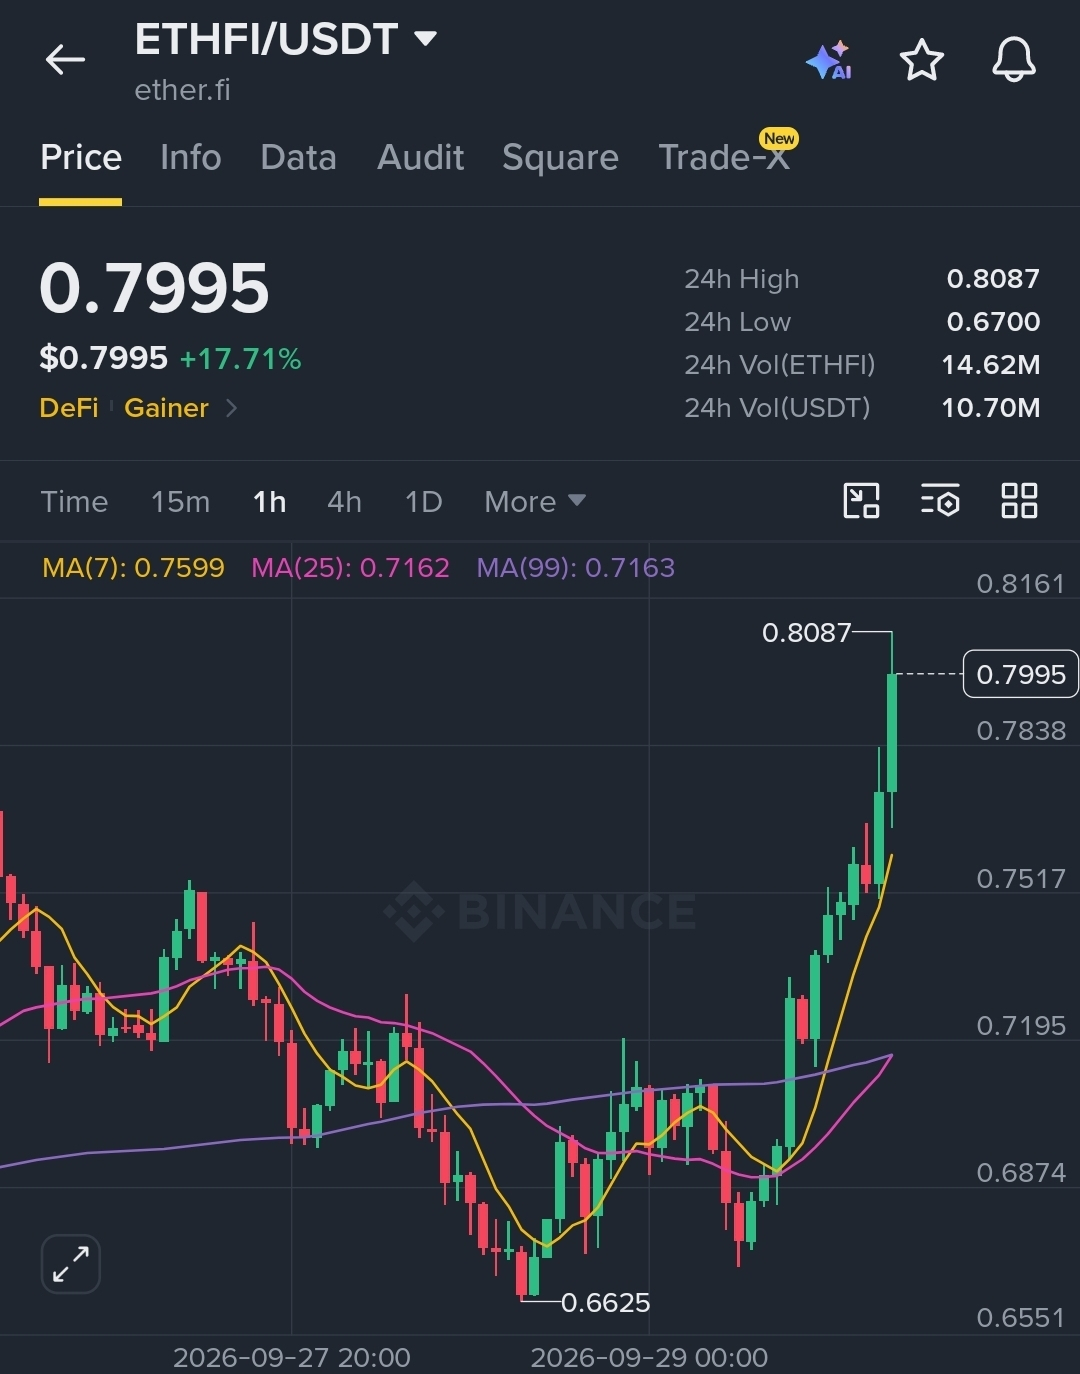The image size is (1080, 1374).
Task: Open the Square tab
Action: [x=560, y=157]
